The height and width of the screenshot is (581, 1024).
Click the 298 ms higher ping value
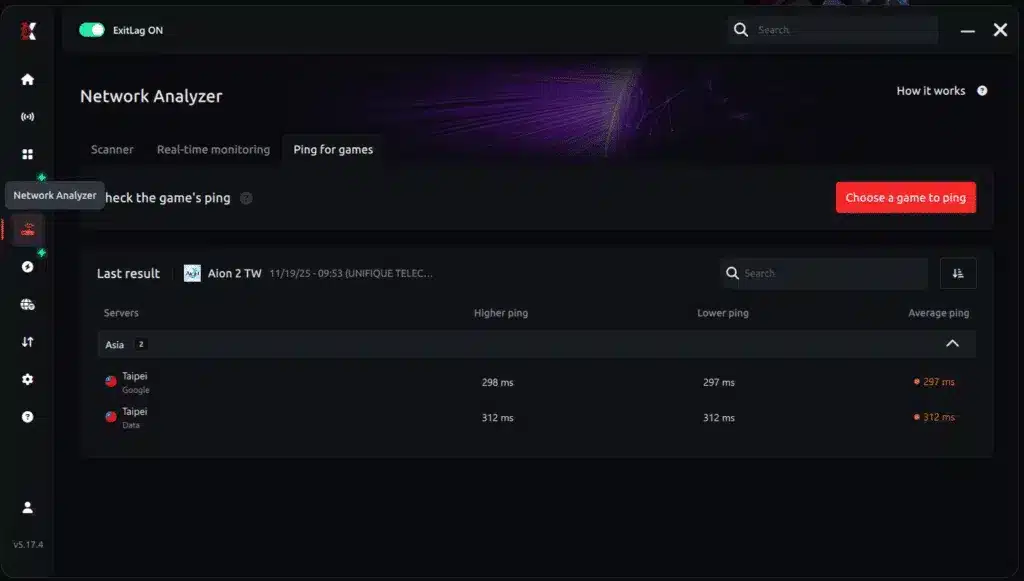[x=498, y=382]
